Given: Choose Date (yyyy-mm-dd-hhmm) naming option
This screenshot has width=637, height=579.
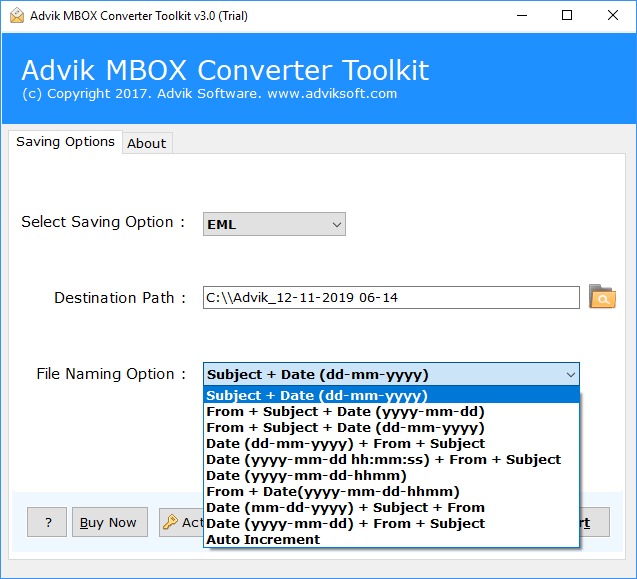Looking at the screenshot, I should coord(391,475).
